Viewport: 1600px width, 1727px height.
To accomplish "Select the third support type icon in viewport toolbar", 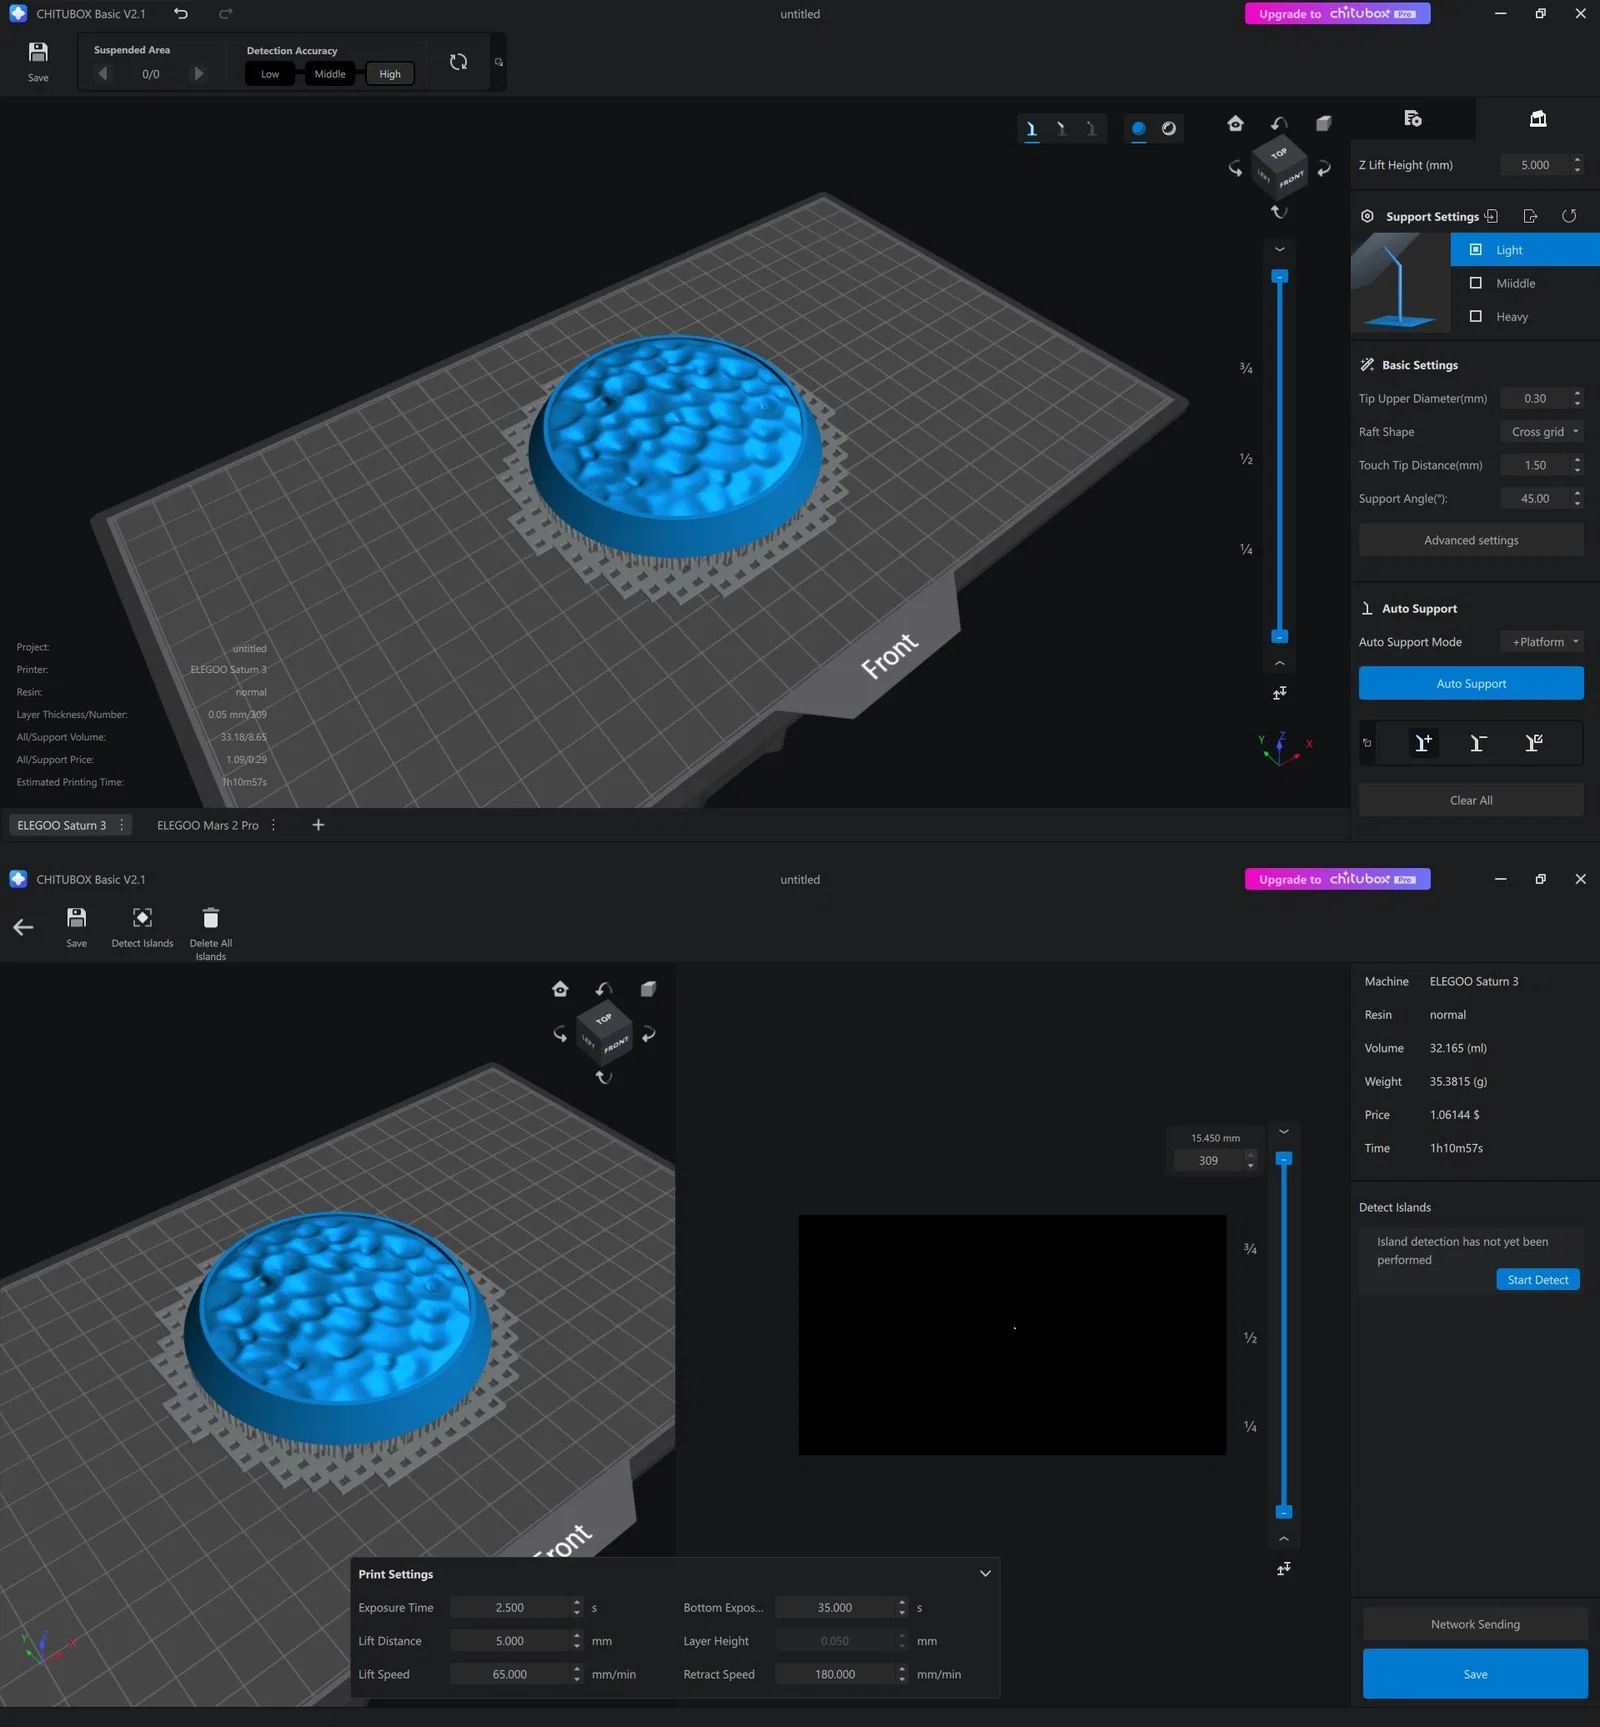I will (x=1091, y=128).
